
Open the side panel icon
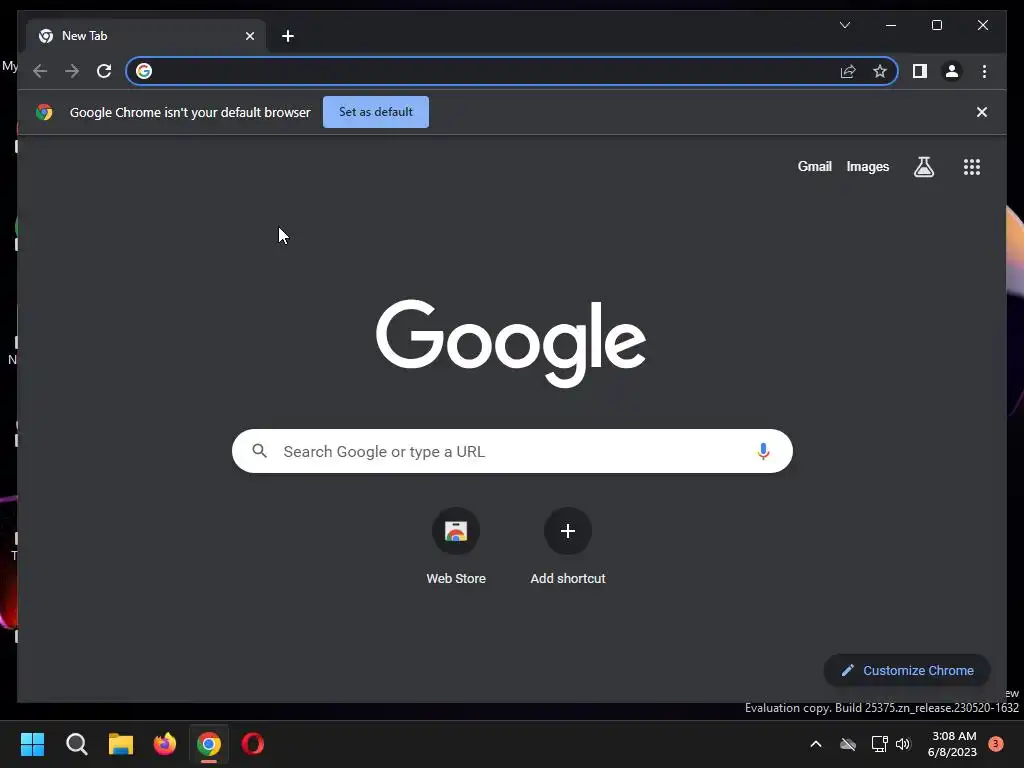click(920, 71)
